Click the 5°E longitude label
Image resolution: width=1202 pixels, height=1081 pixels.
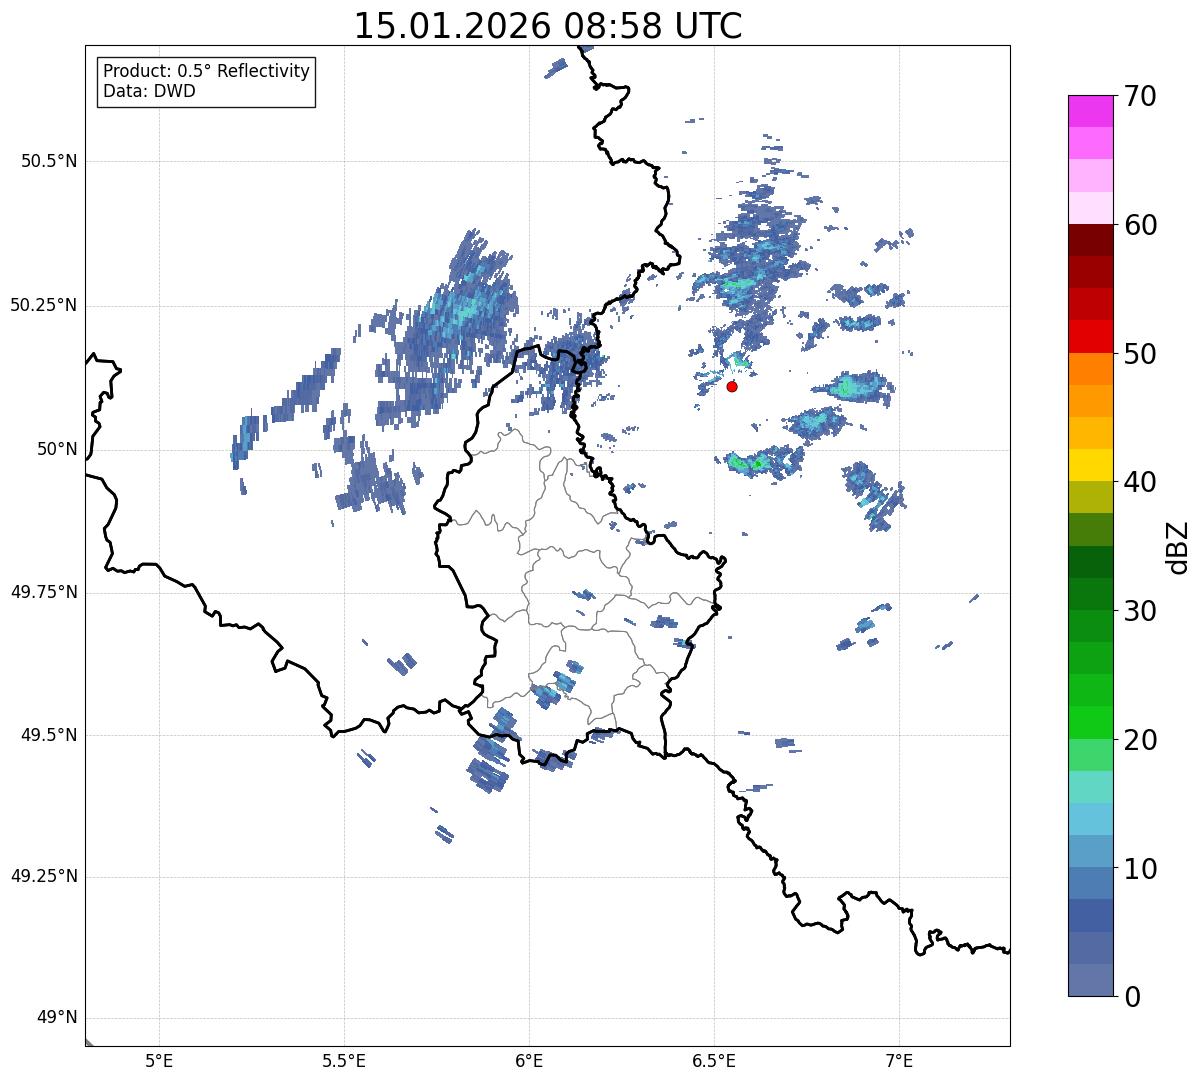pyautogui.click(x=159, y=1060)
